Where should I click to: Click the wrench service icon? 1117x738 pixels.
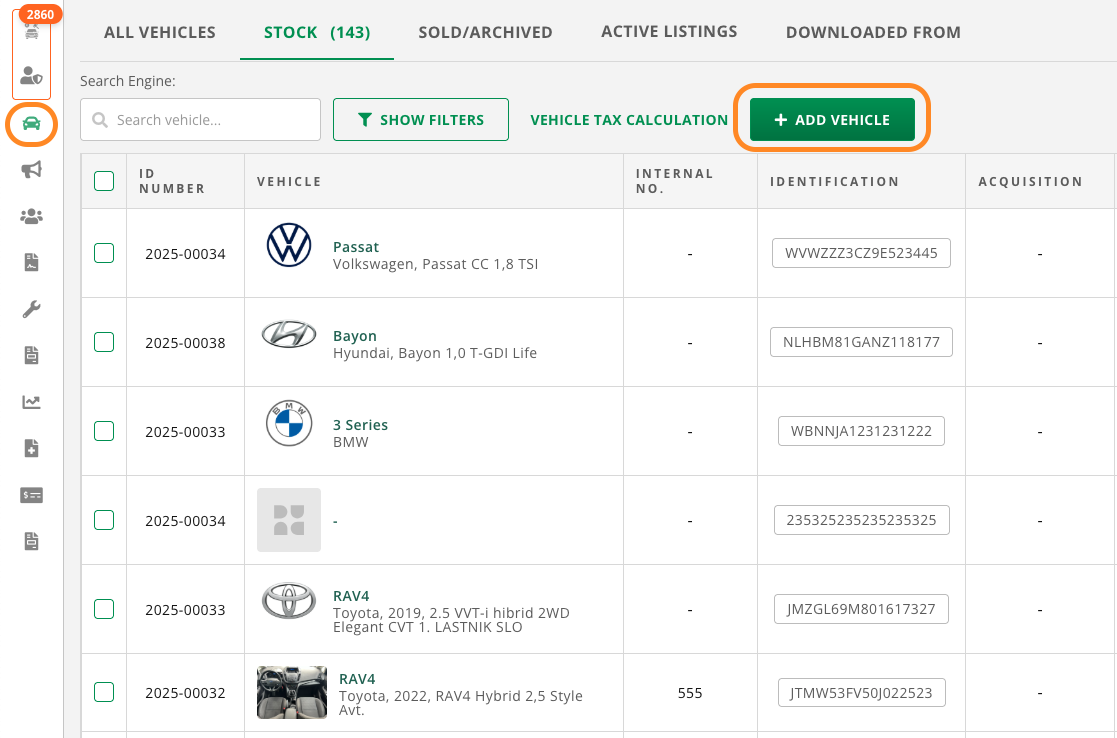tap(31, 309)
